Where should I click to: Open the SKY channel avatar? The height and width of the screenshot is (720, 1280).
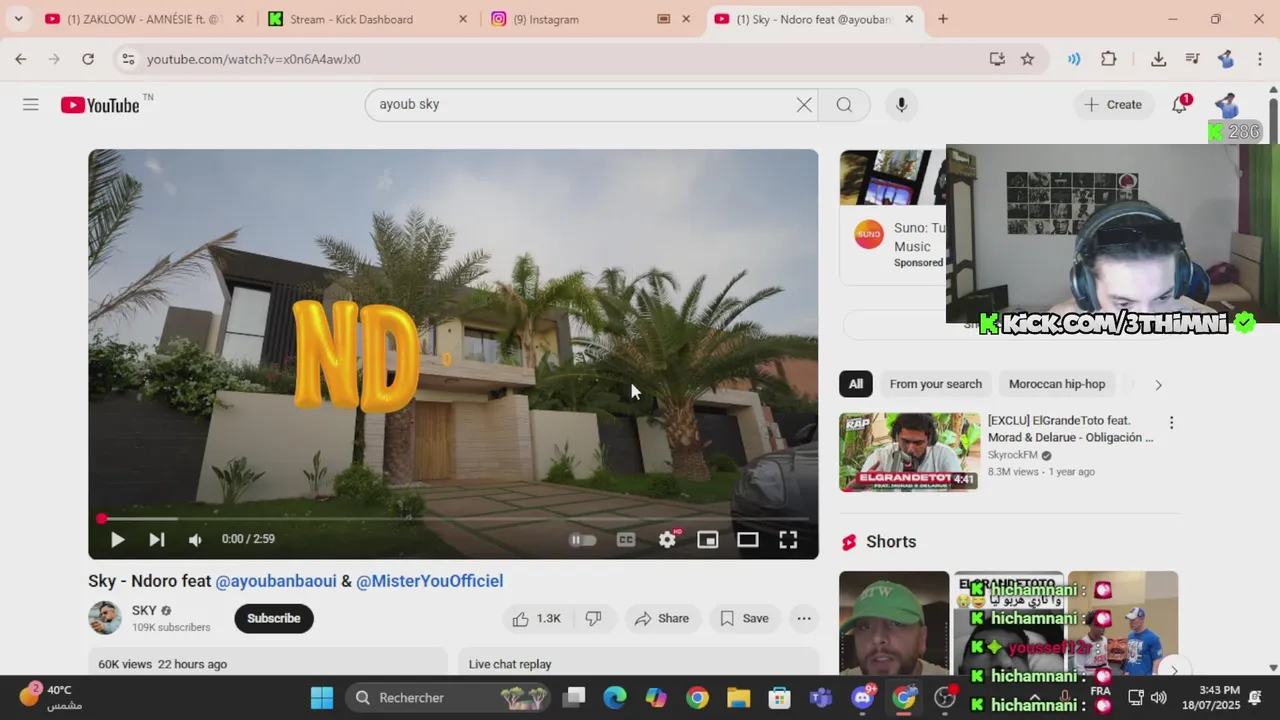click(105, 618)
